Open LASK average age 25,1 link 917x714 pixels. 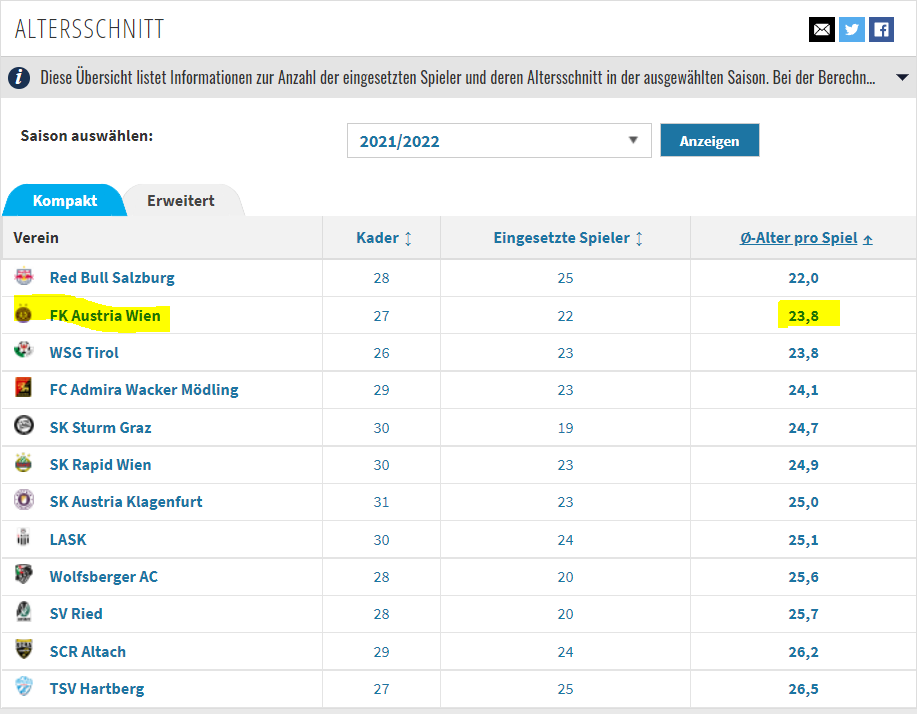804,540
